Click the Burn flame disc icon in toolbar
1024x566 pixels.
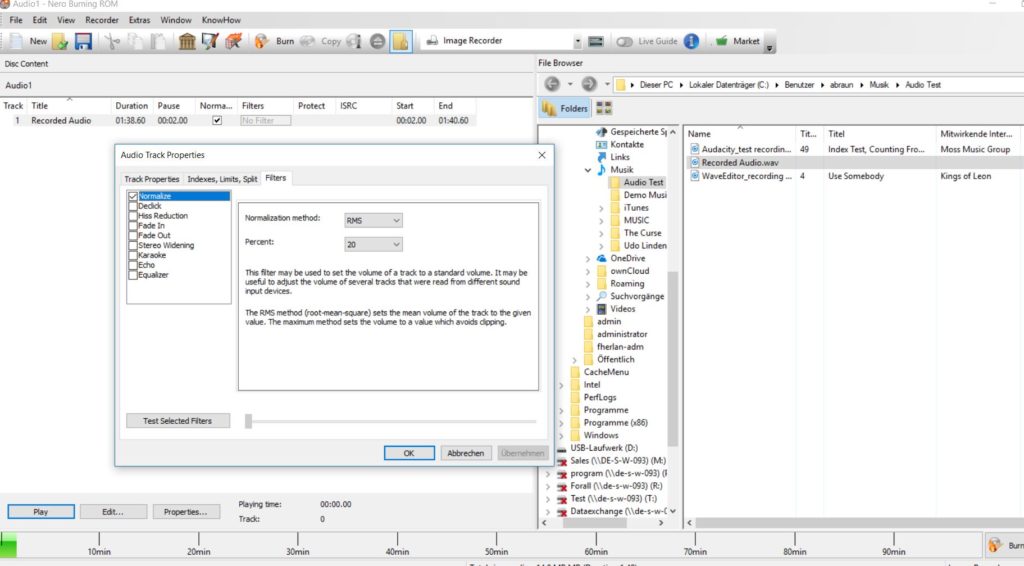(x=261, y=41)
